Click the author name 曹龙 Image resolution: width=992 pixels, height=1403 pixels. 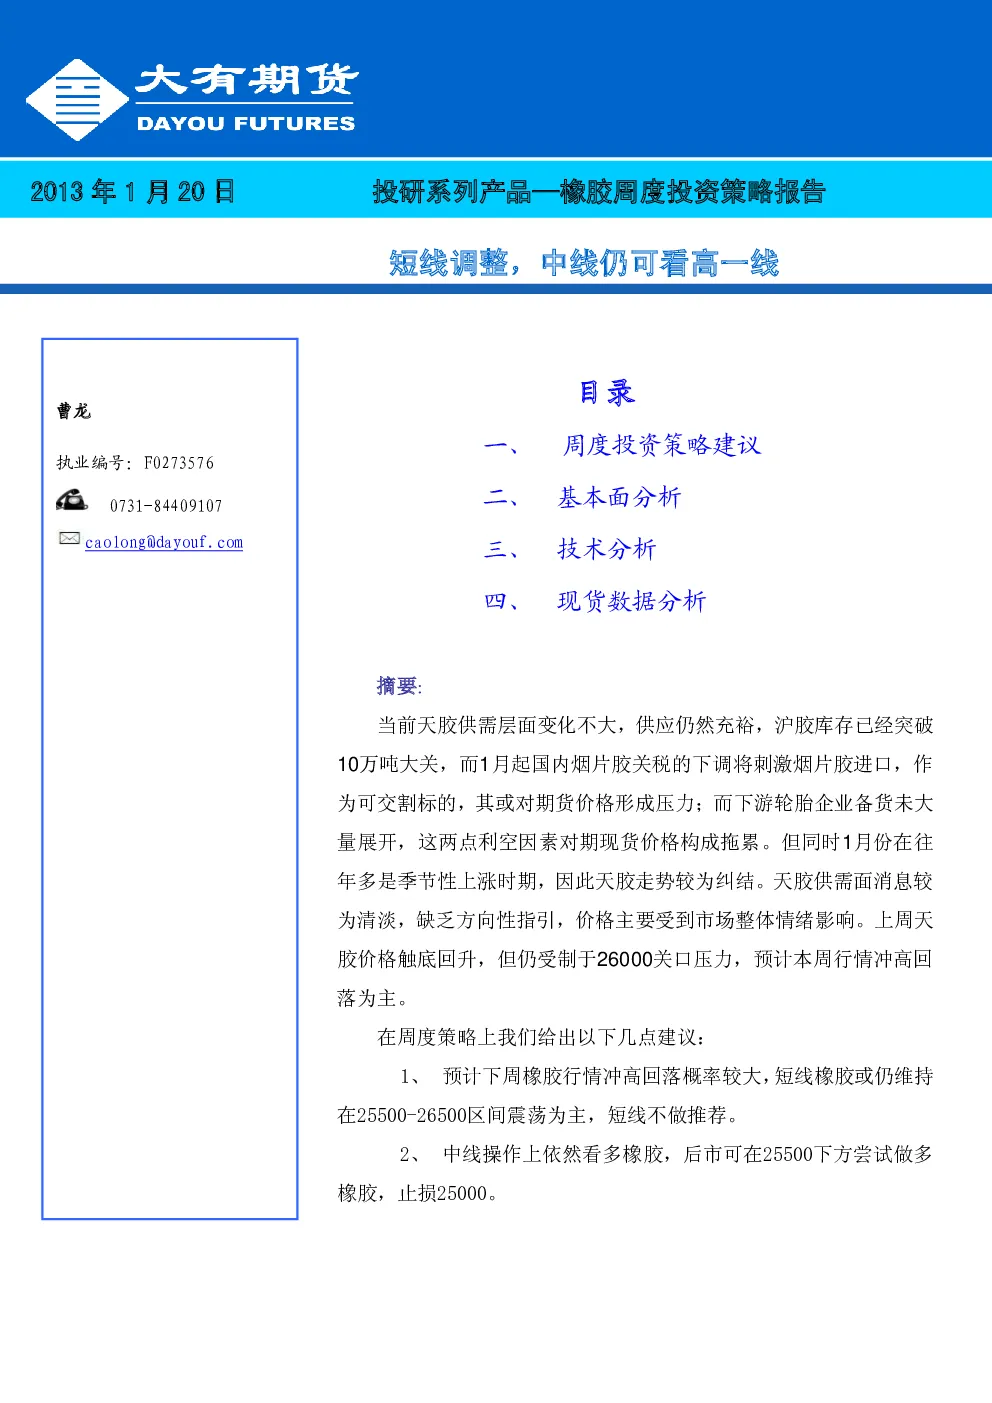[x=74, y=411]
